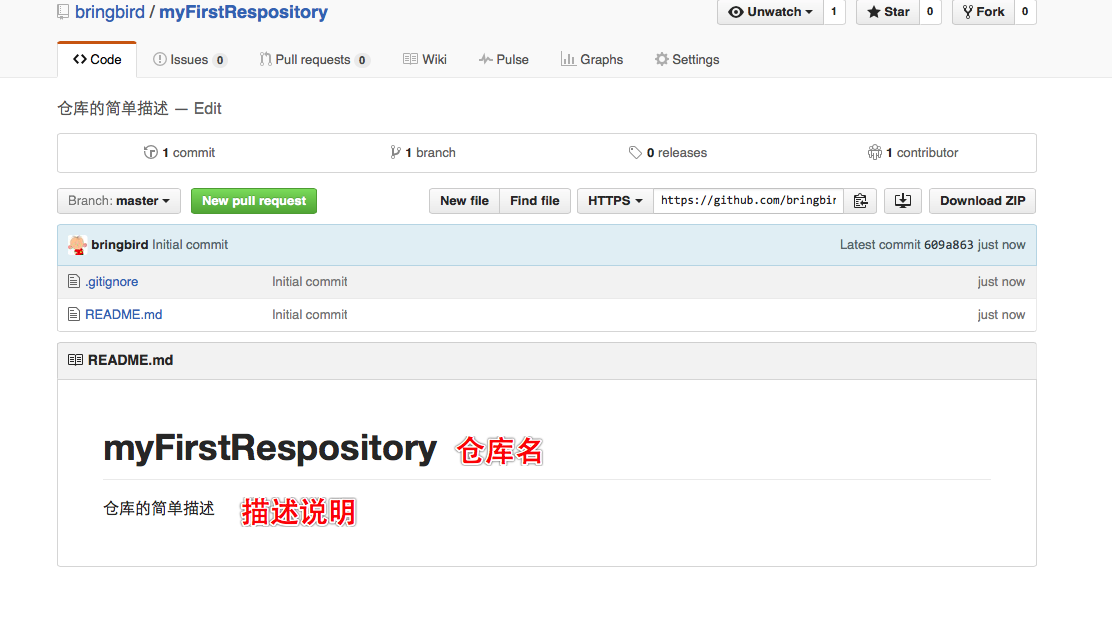This screenshot has height=619, width=1112.
Task: Open the latest Initial commit message
Action: (x=190, y=245)
